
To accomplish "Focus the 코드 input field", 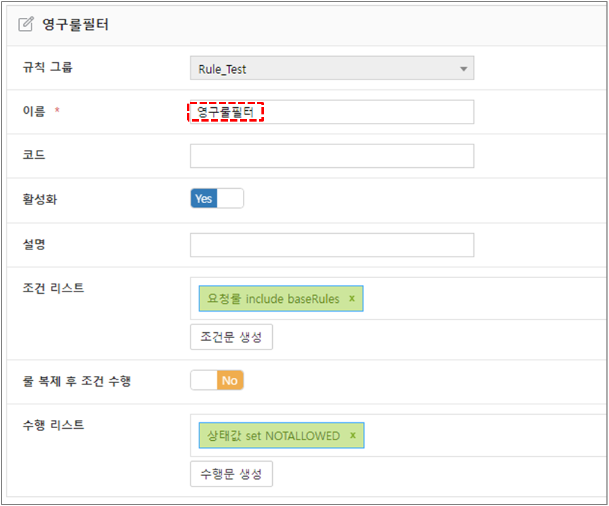I will tap(332, 156).
